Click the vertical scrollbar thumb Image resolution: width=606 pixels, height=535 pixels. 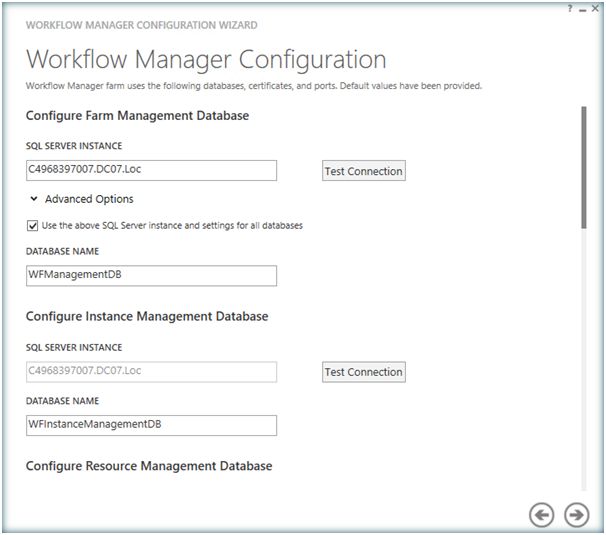point(584,167)
